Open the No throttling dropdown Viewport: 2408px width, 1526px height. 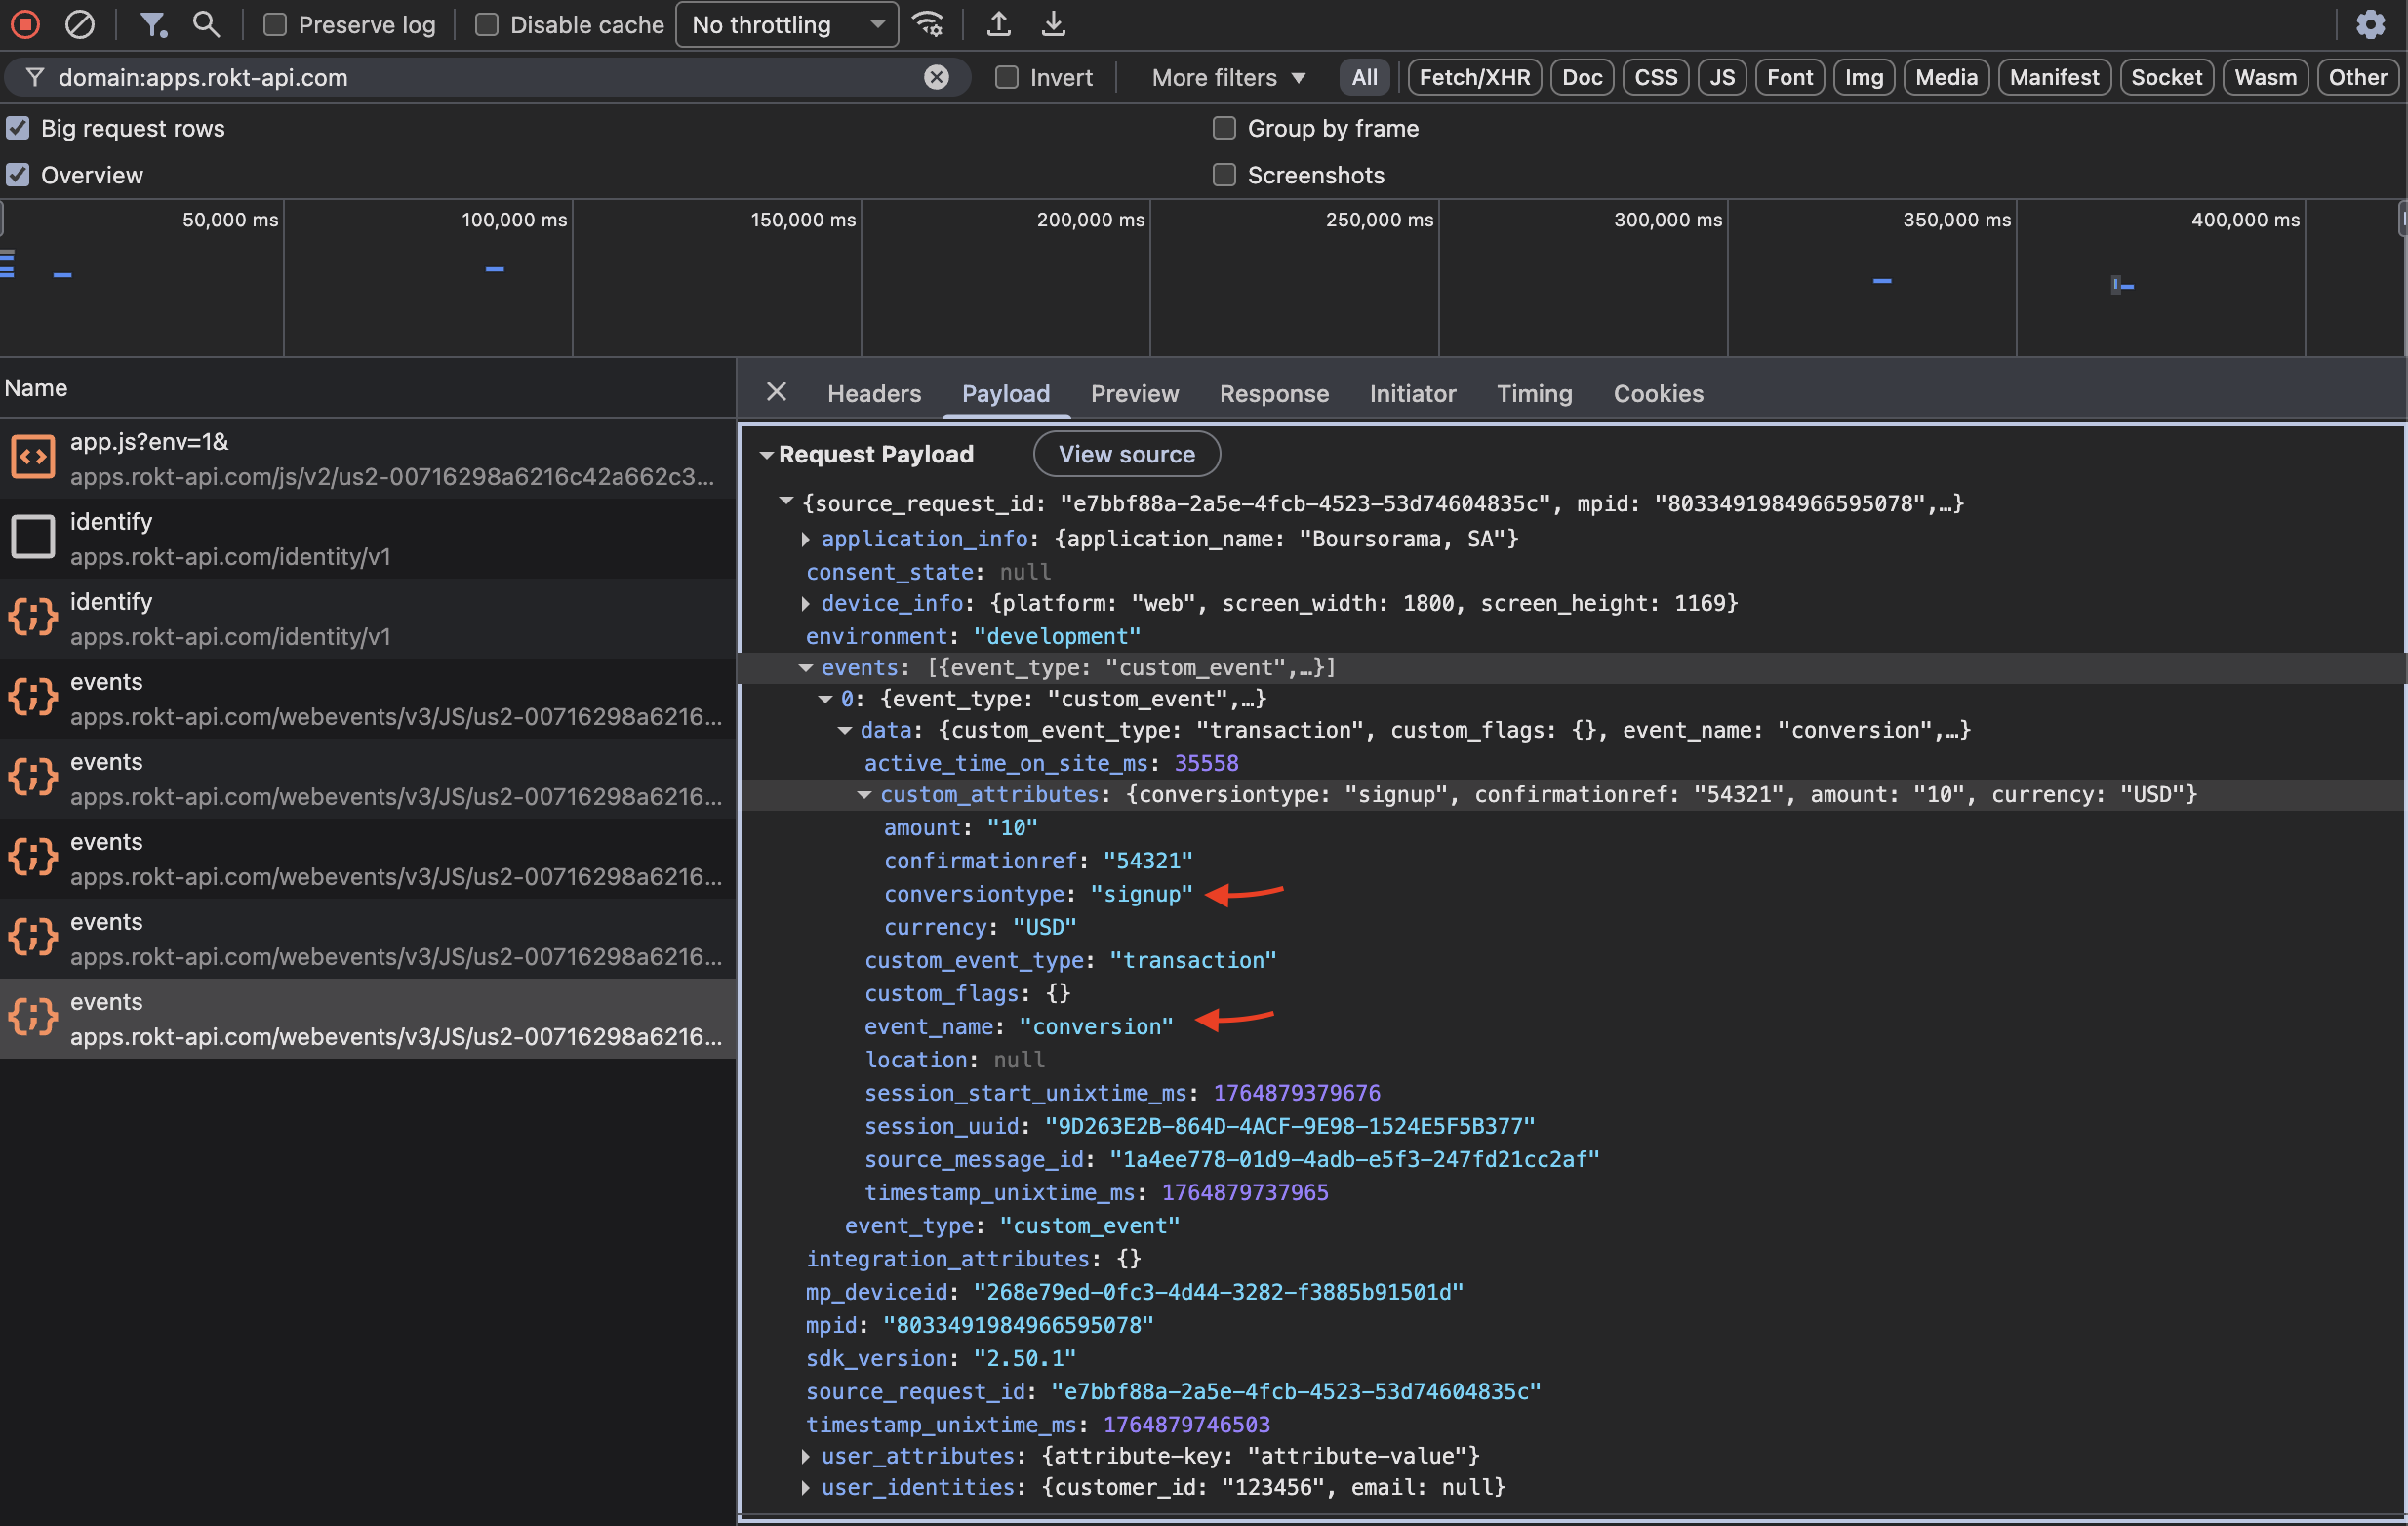(786, 24)
